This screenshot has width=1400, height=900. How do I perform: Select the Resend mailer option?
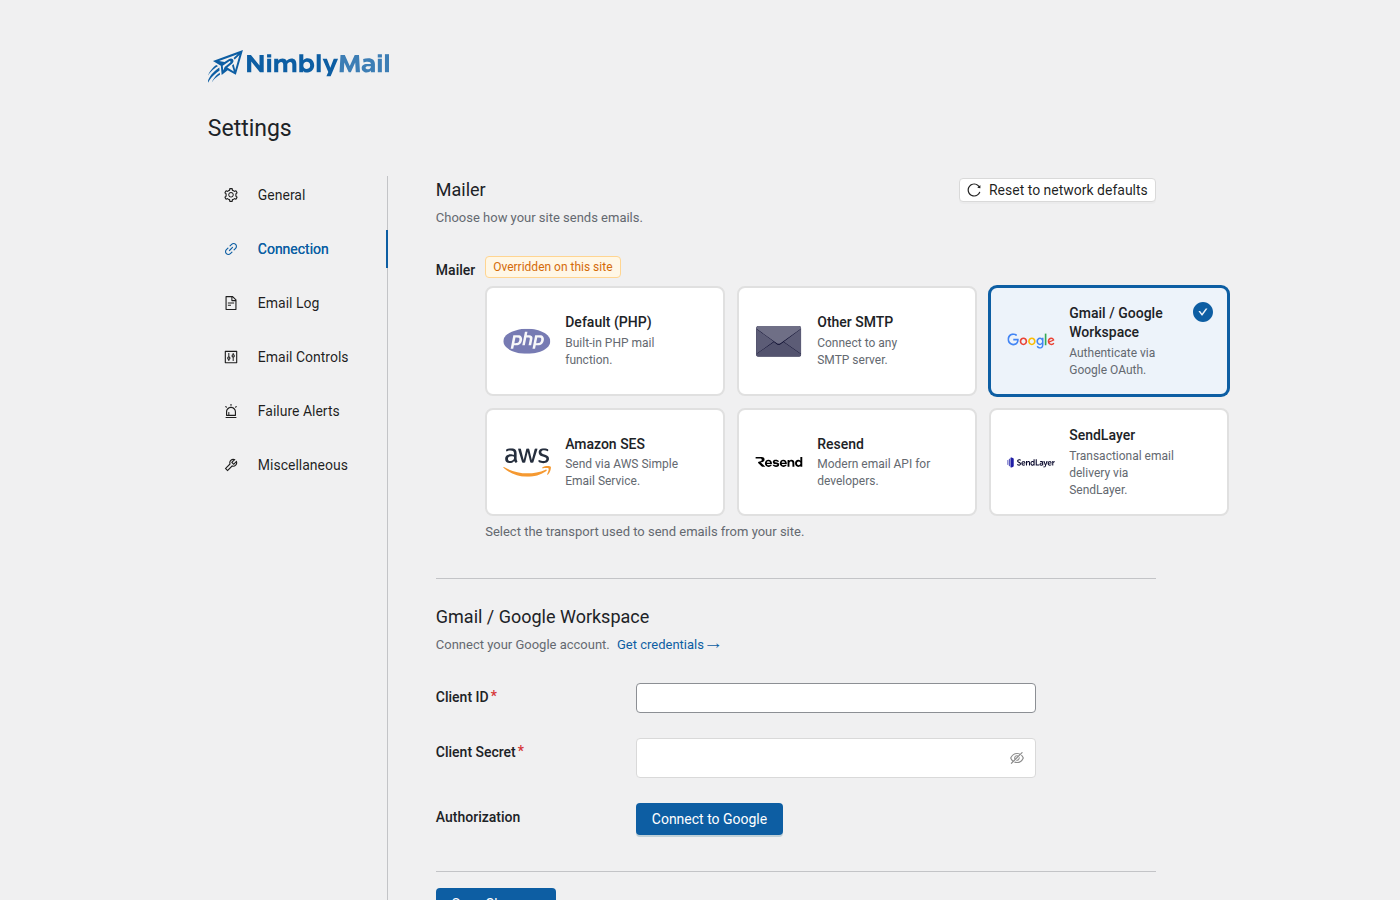[x=857, y=462]
